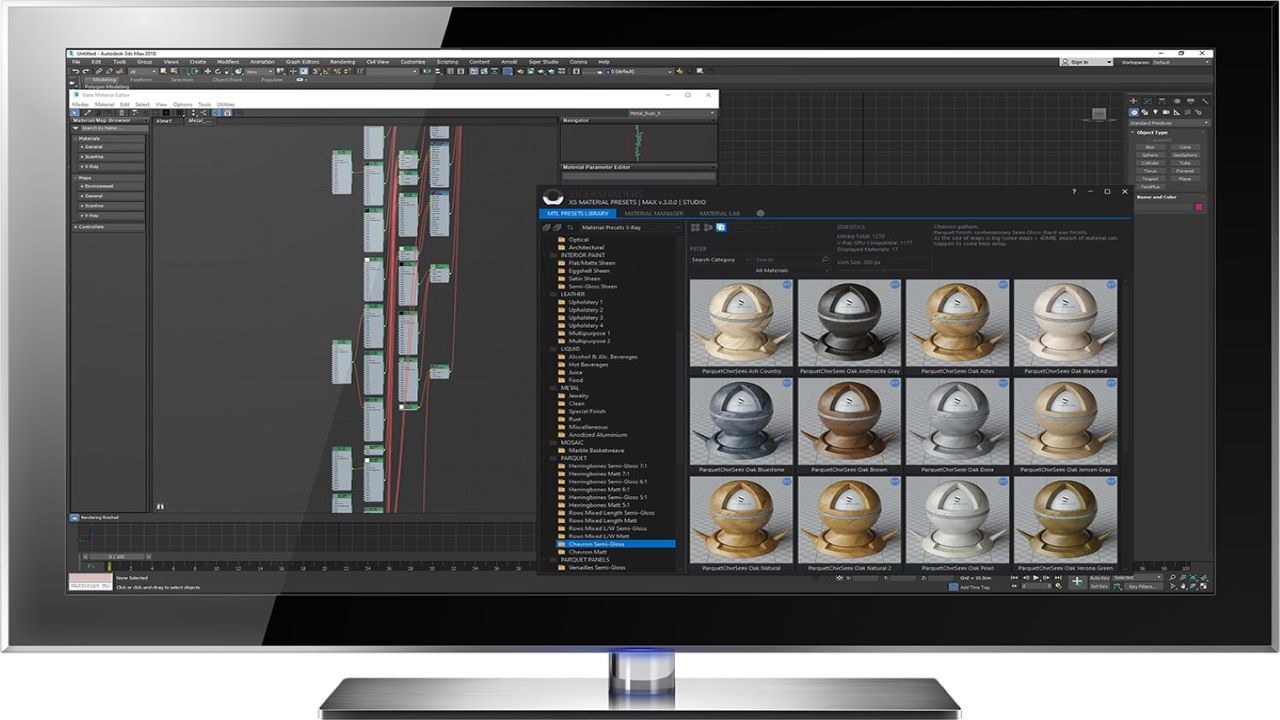The image size is (1280, 720).
Task: Collapse the PARQUET category in the tree
Action: click(x=544, y=458)
